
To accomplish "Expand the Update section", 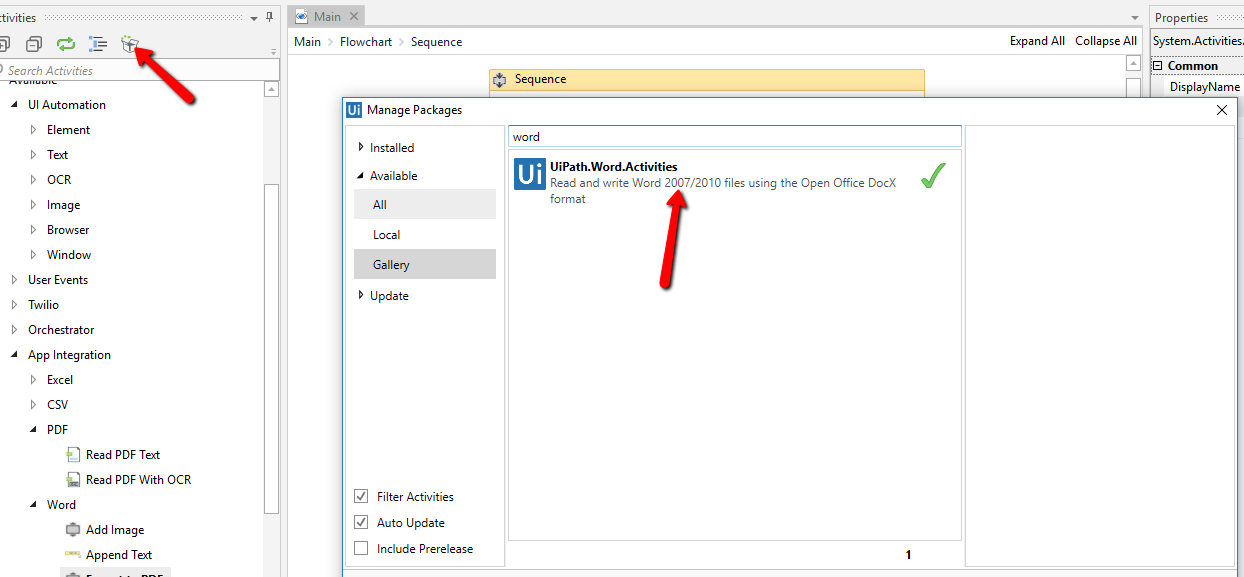I will (x=361, y=295).
